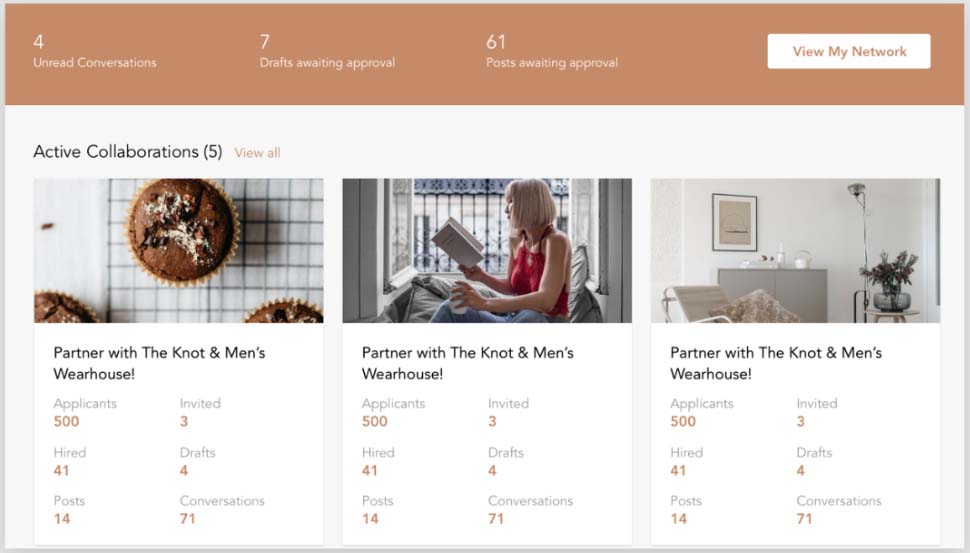This screenshot has height=553, width=970.
Task: View the first card's 14 Posts count
Action: tap(62, 519)
